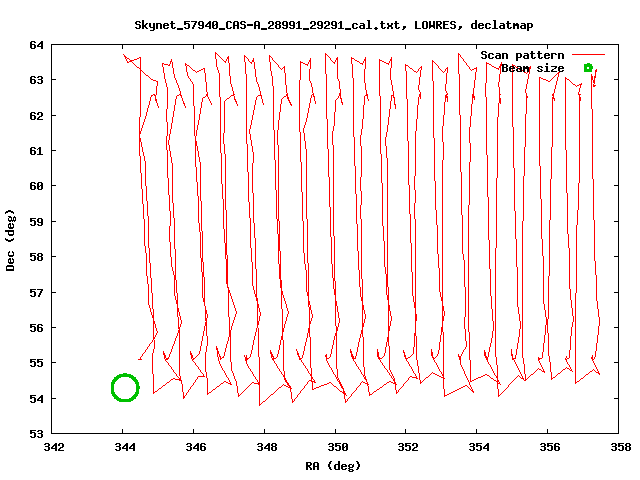
Task: Click the x-axis tick label 350
Action: [338, 447]
